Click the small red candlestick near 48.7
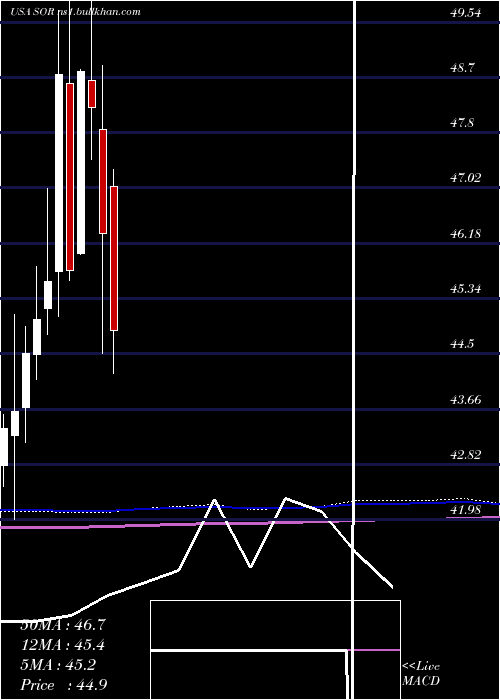 point(92,94)
